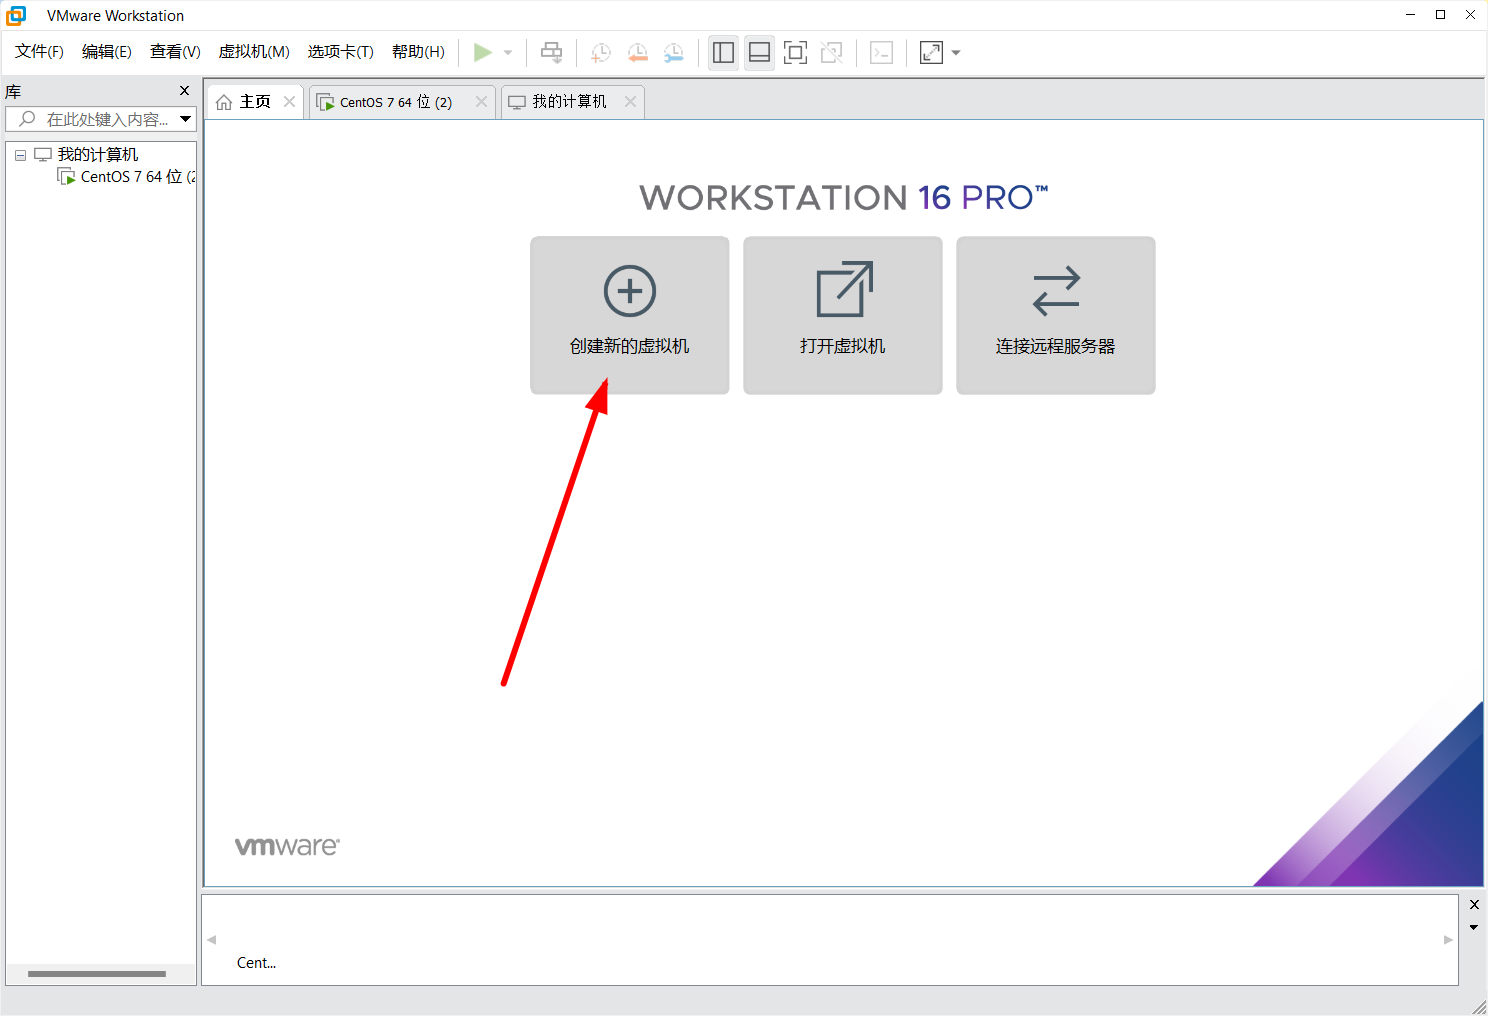Minimize the VMware Workstation window
This screenshot has width=1488, height=1016.
[x=1410, y=14]
